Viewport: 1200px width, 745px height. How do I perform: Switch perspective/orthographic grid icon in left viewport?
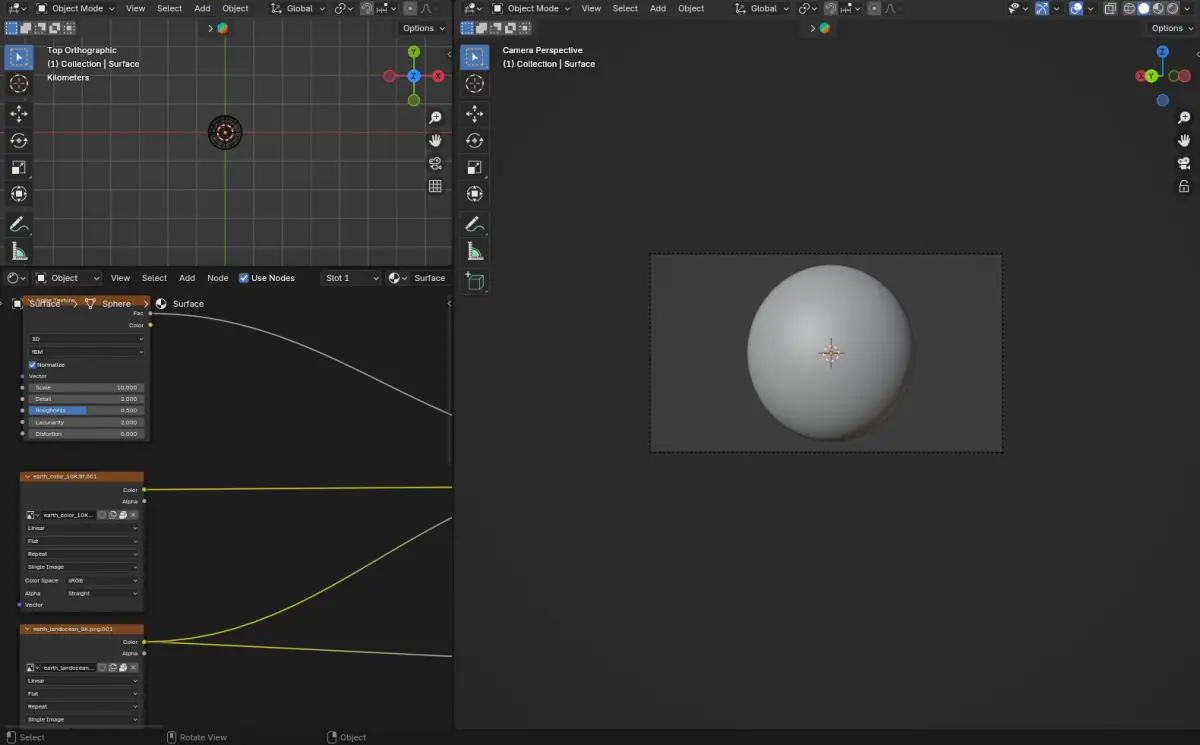435,186
